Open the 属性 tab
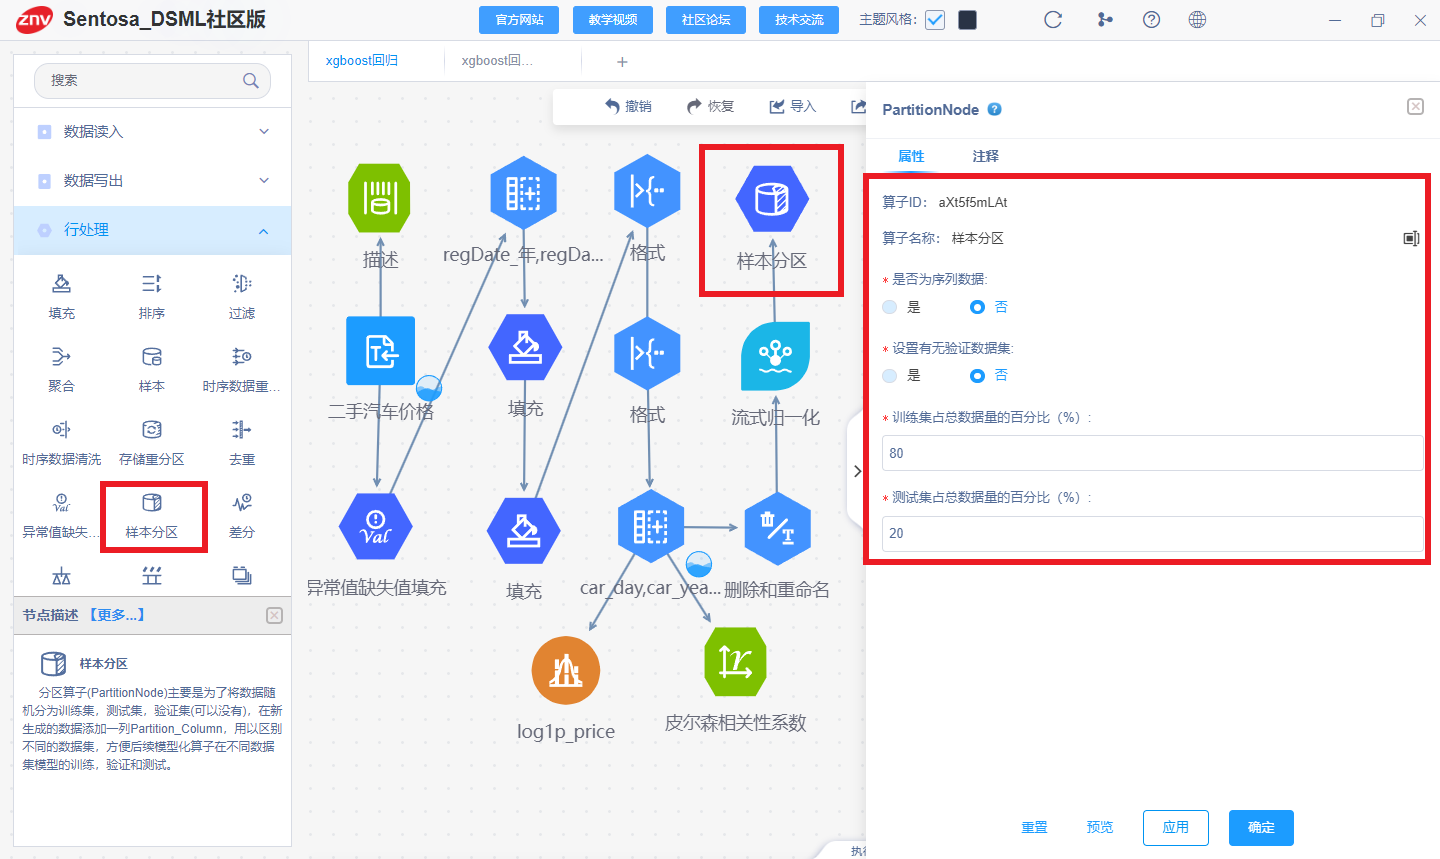Viewport: 1440px width, 859px height. click(911, 156)
